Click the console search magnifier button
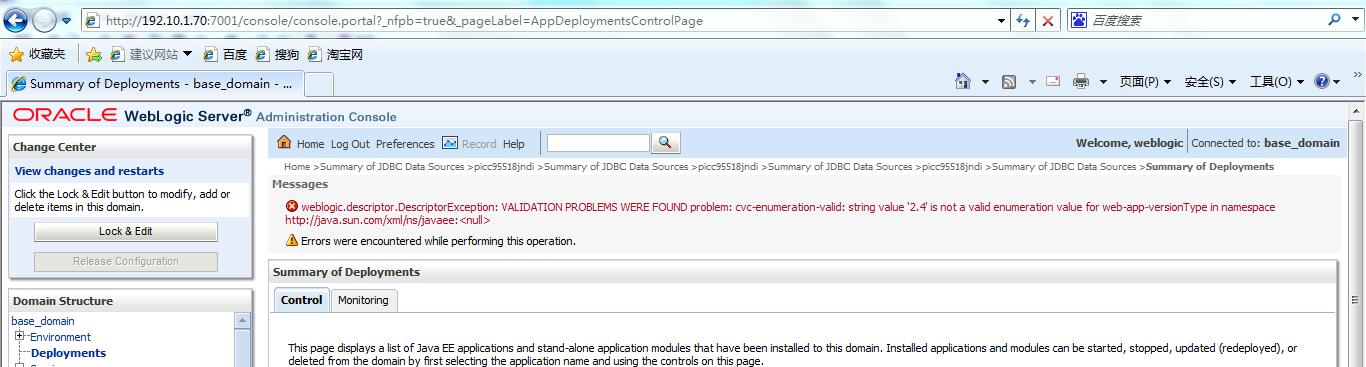The image size is (1366, 367). pyautogui.click(x=666, y=143)
